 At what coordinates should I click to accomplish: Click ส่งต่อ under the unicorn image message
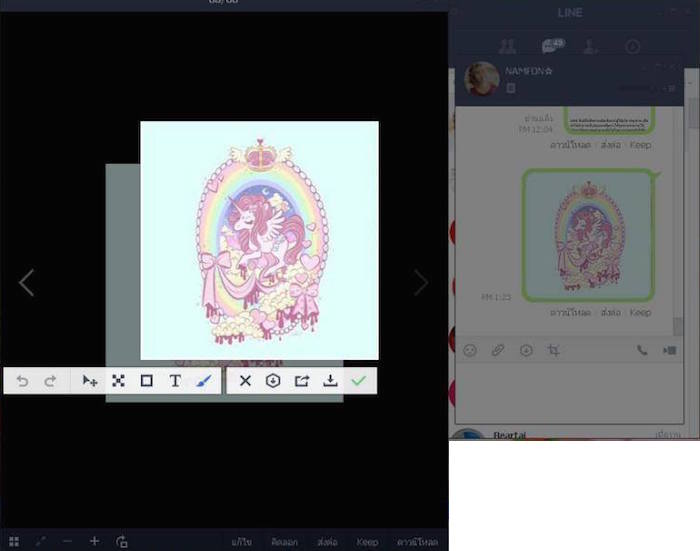(x=610, y=312)
